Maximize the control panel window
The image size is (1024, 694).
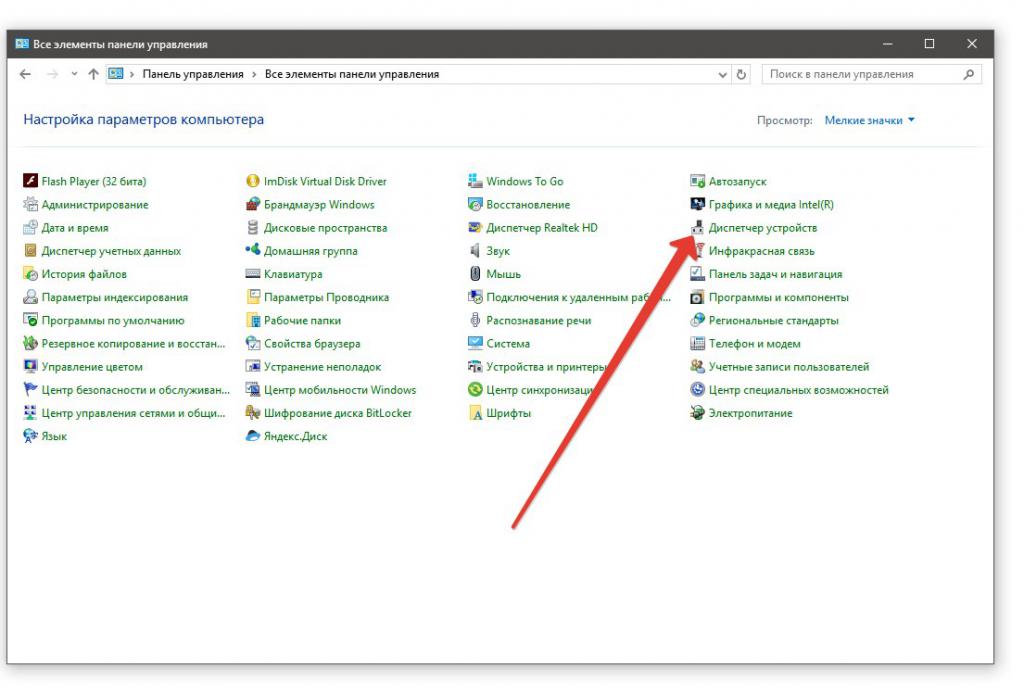click(x=929, y=44)
